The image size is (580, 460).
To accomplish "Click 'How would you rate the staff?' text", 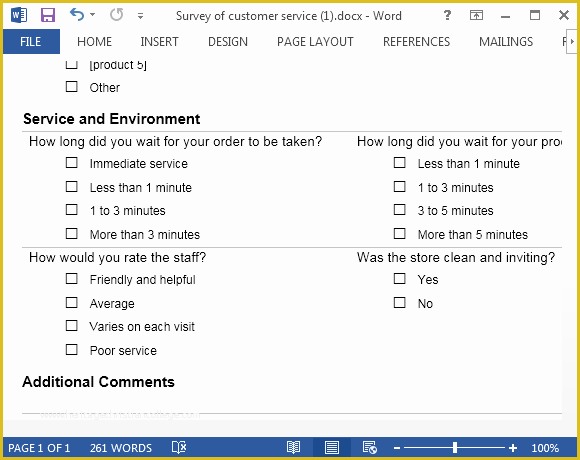I will tap(118, 257).
